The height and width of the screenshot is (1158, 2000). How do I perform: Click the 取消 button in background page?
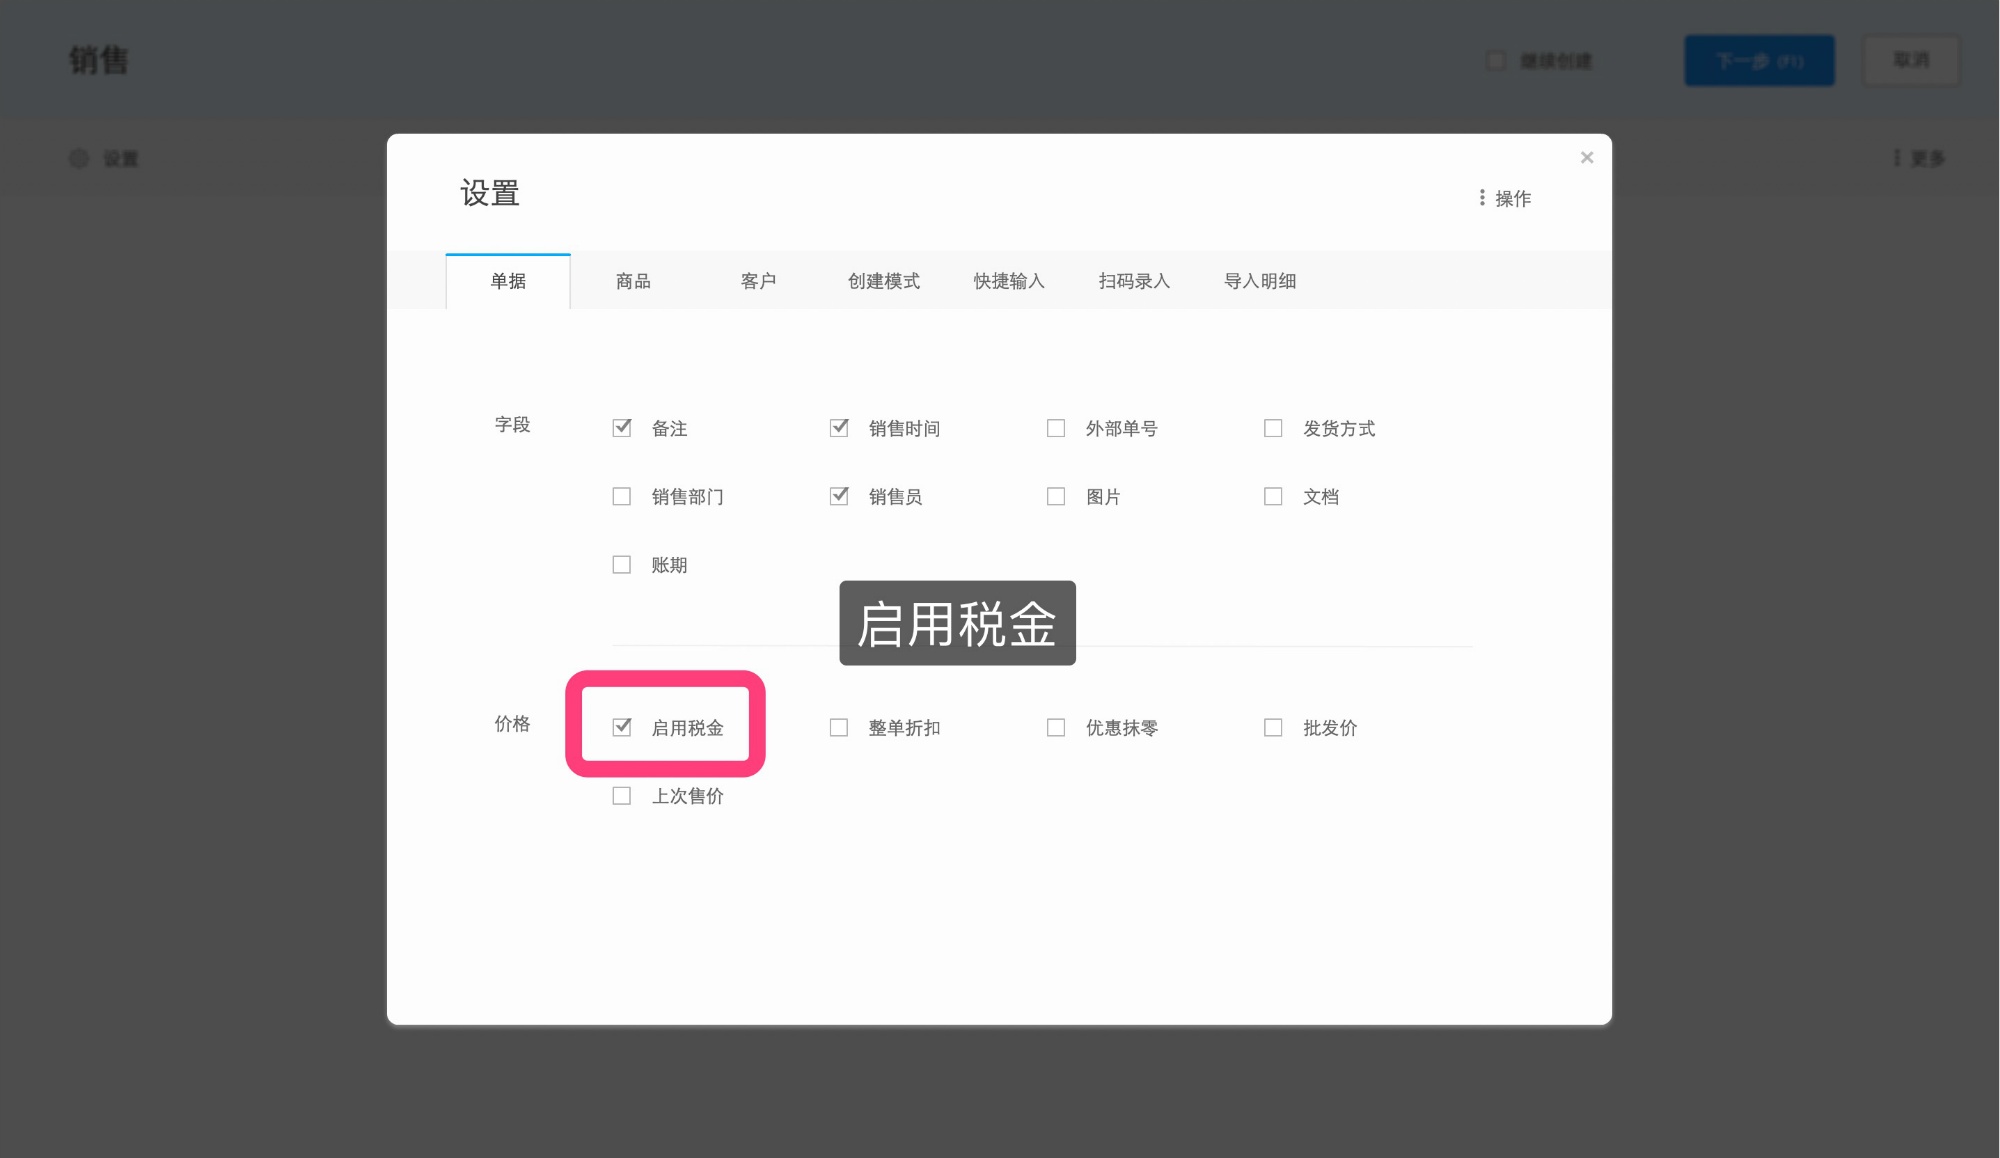click(1911, 61)
